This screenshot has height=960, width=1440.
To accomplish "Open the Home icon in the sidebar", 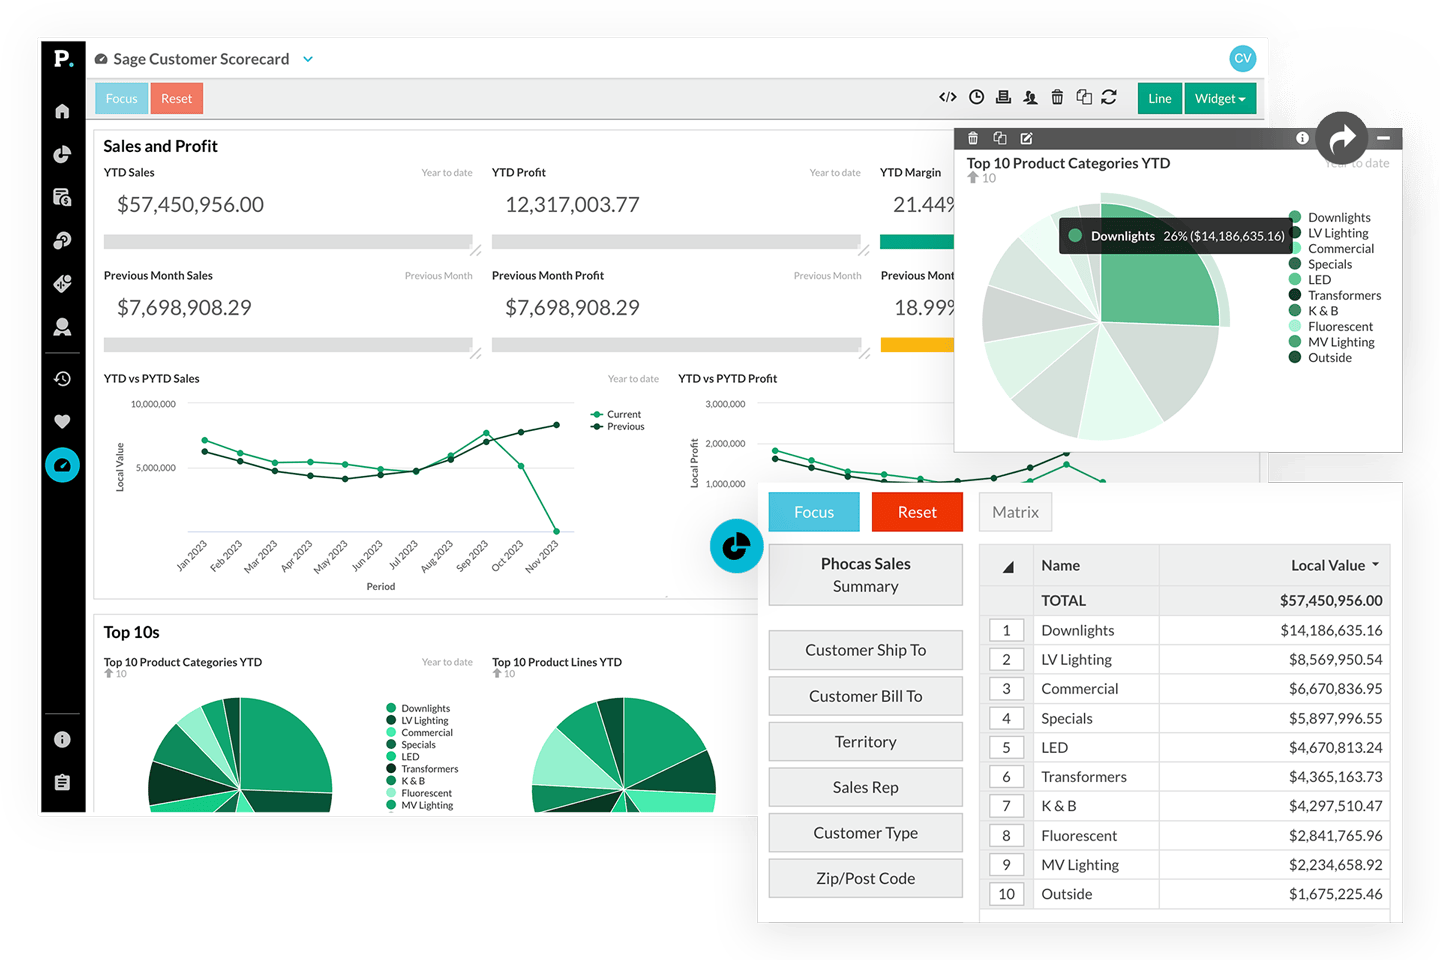I will tap(62, 111).
